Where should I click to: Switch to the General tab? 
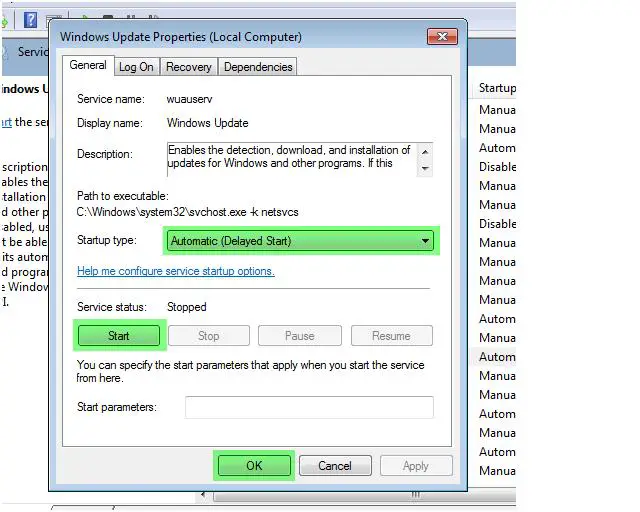coord(88,65)
